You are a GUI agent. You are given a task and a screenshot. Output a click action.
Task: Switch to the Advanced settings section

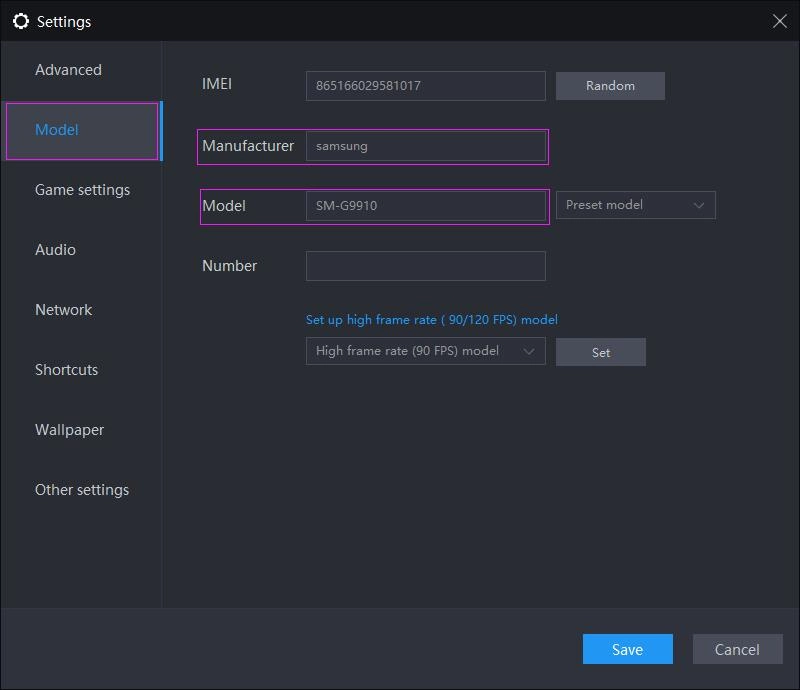[68, 69]
